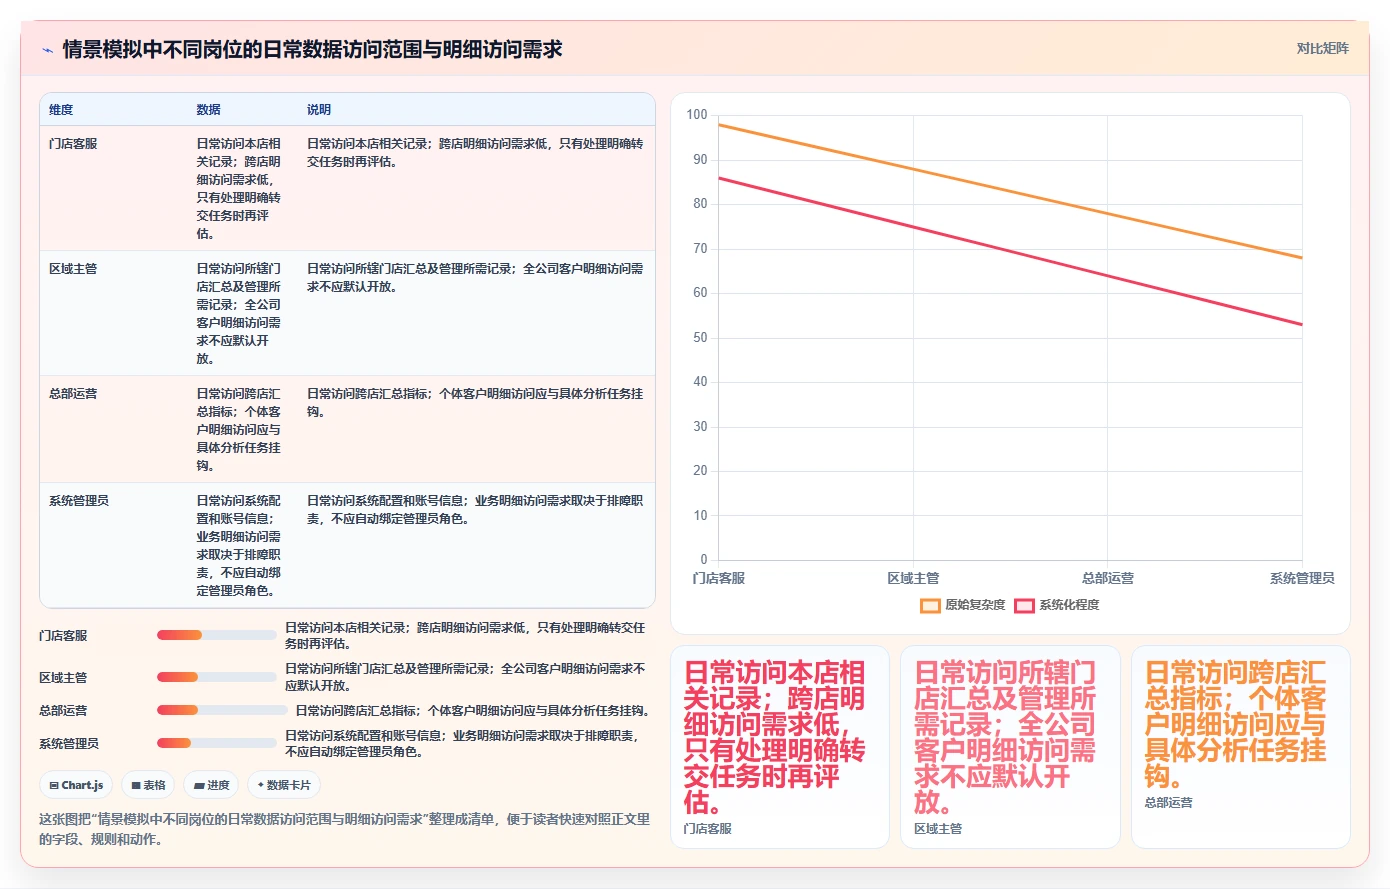The width and height of the screenshot is (1390, 889).
Task: Select the 系统管理员 table row label
Action: click(x=79, y=501)
